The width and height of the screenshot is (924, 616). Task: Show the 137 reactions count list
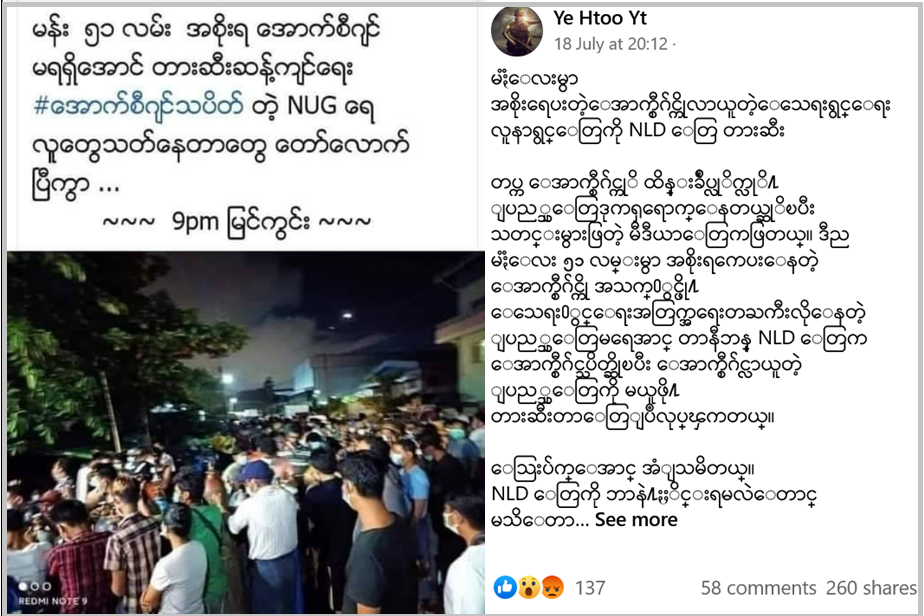pos(590,588)
